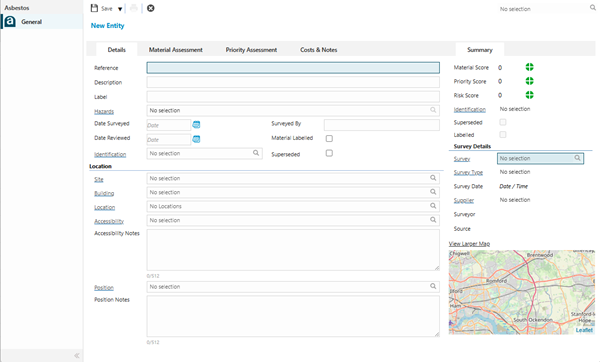
Task: Select the Summary tab
Action: [x=480, y=50]
